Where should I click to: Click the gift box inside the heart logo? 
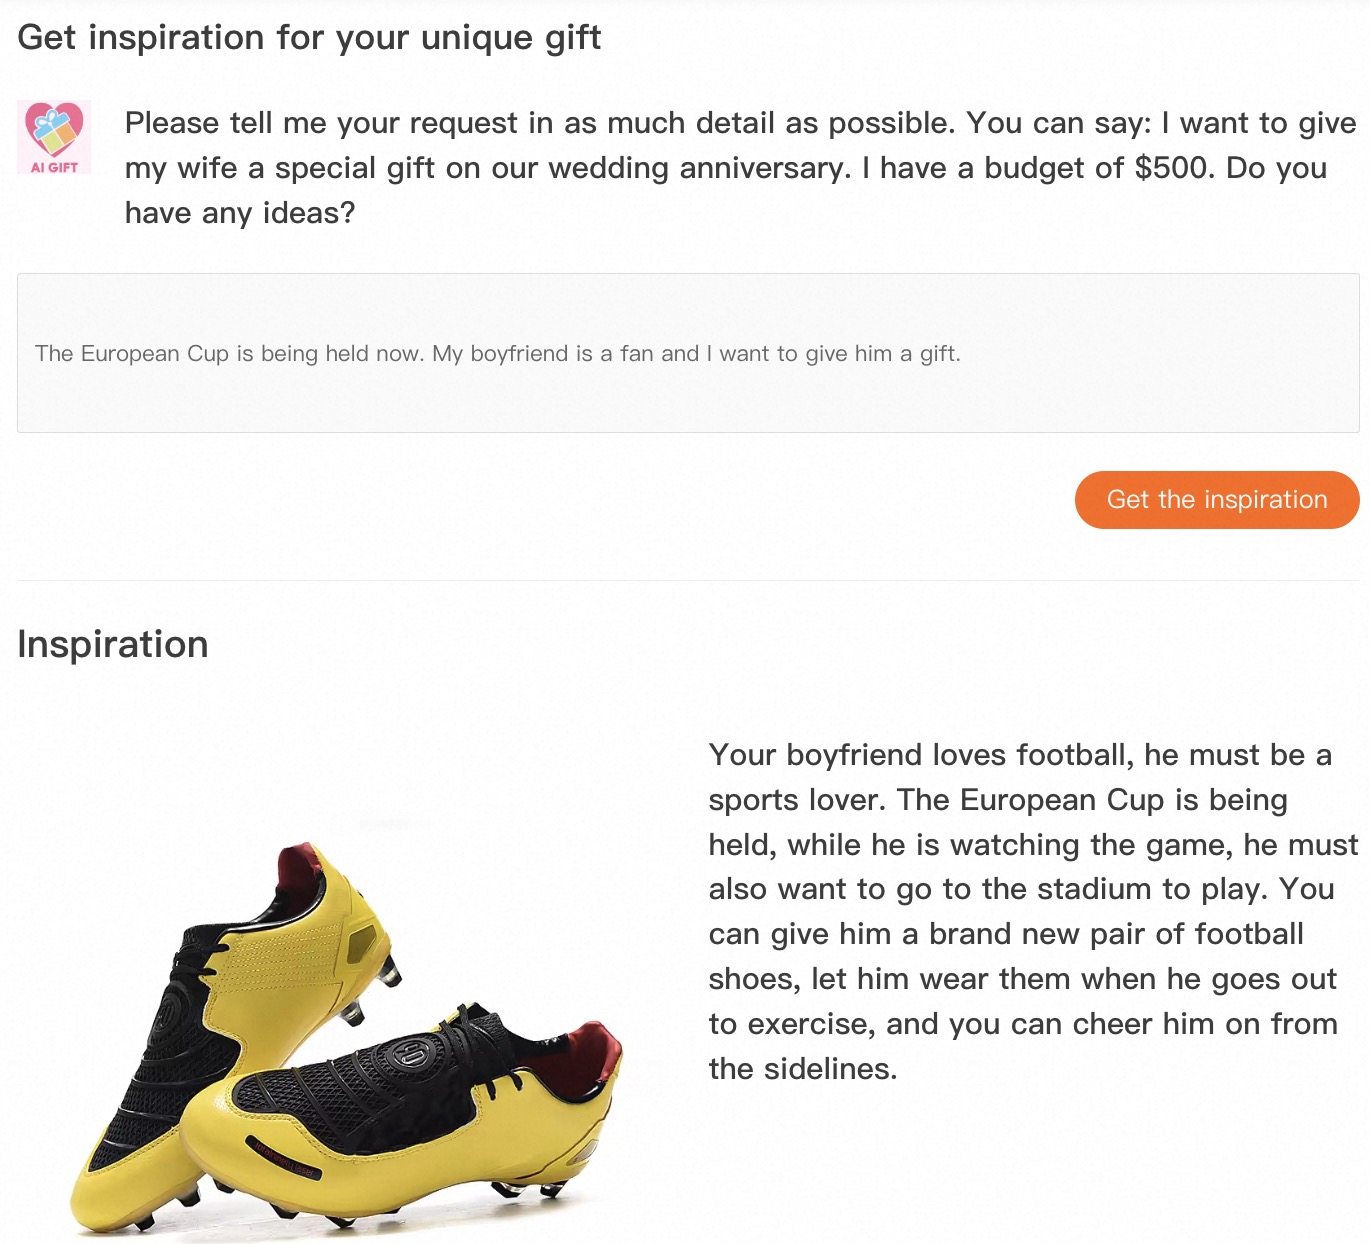[x=54, y=130]
